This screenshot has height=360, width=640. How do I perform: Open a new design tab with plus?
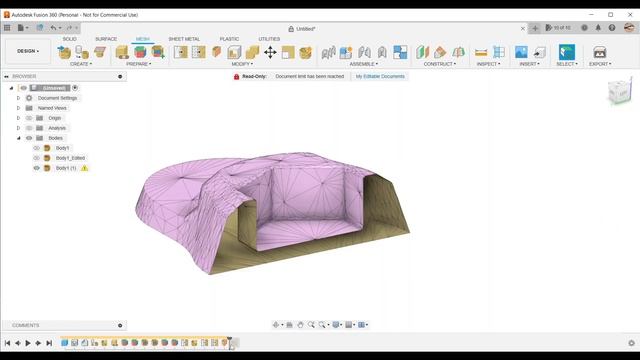(535, 28)
